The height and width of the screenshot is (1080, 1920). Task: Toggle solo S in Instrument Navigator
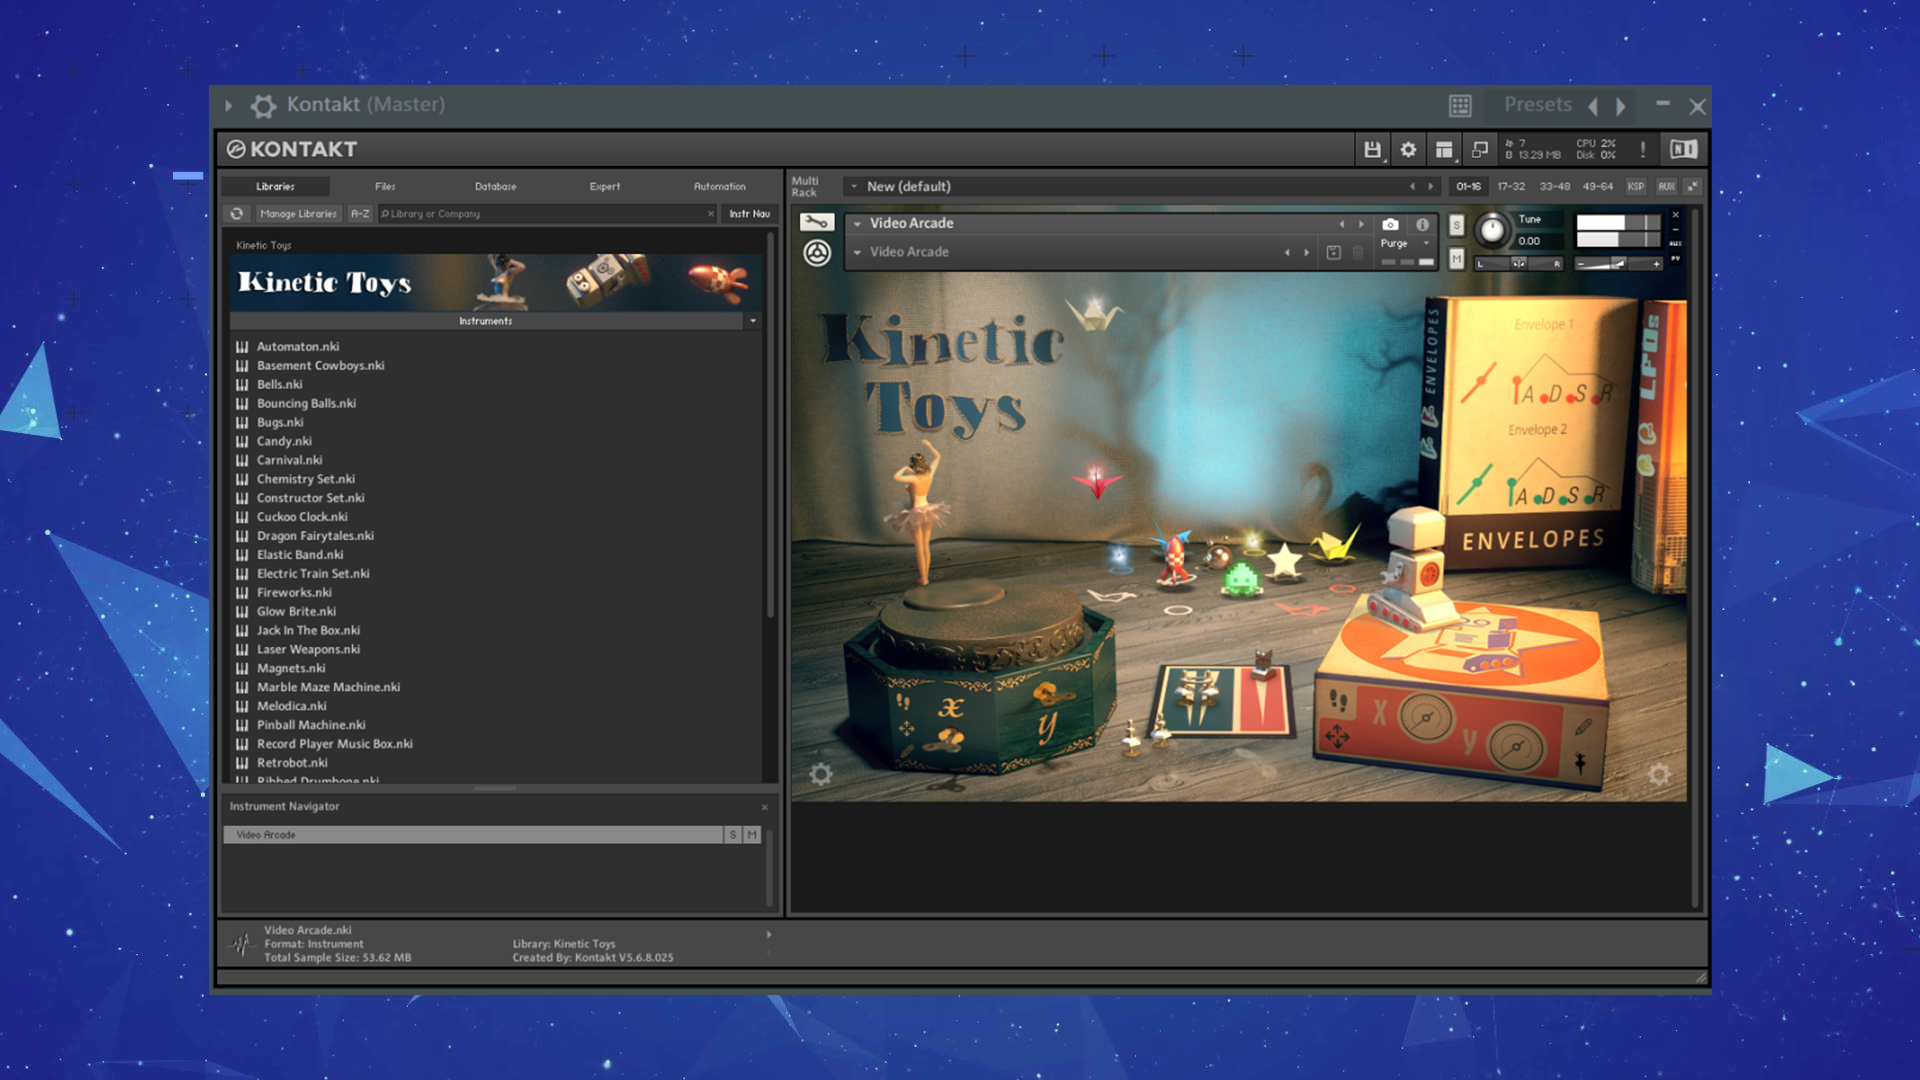point(733,834)
